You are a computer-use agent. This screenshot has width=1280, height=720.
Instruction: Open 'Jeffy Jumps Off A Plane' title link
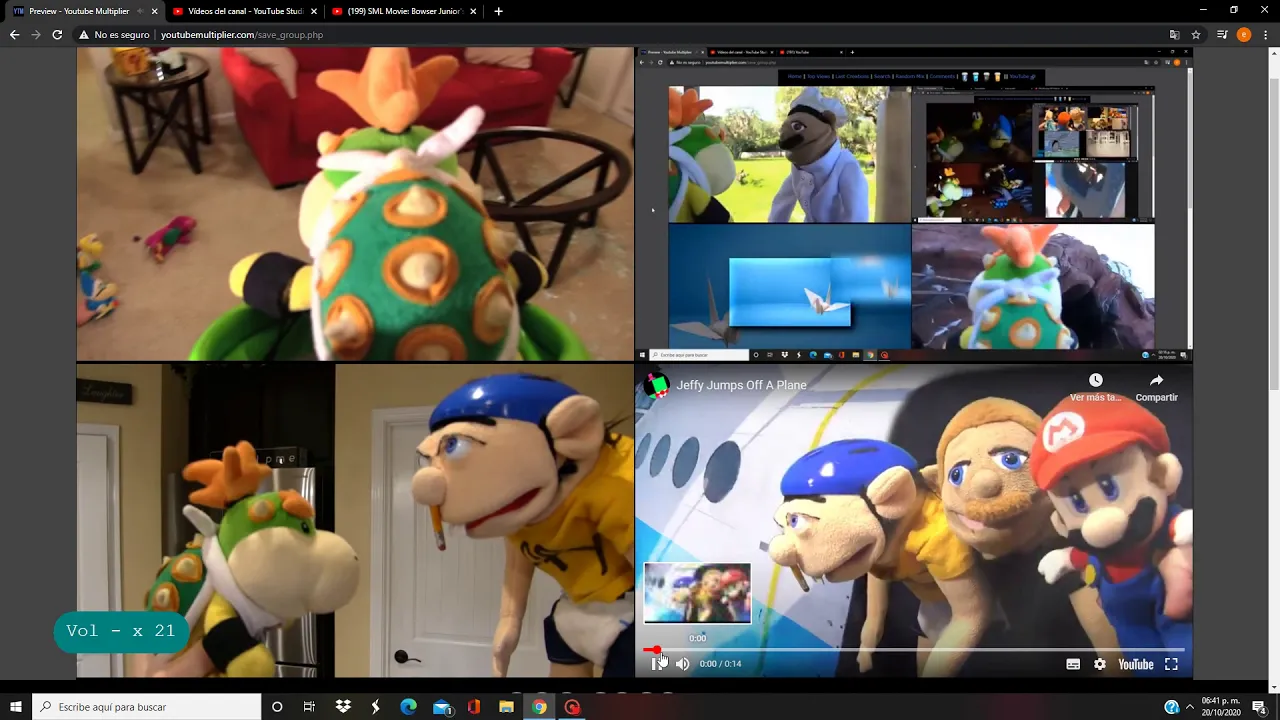pos(741,385)
